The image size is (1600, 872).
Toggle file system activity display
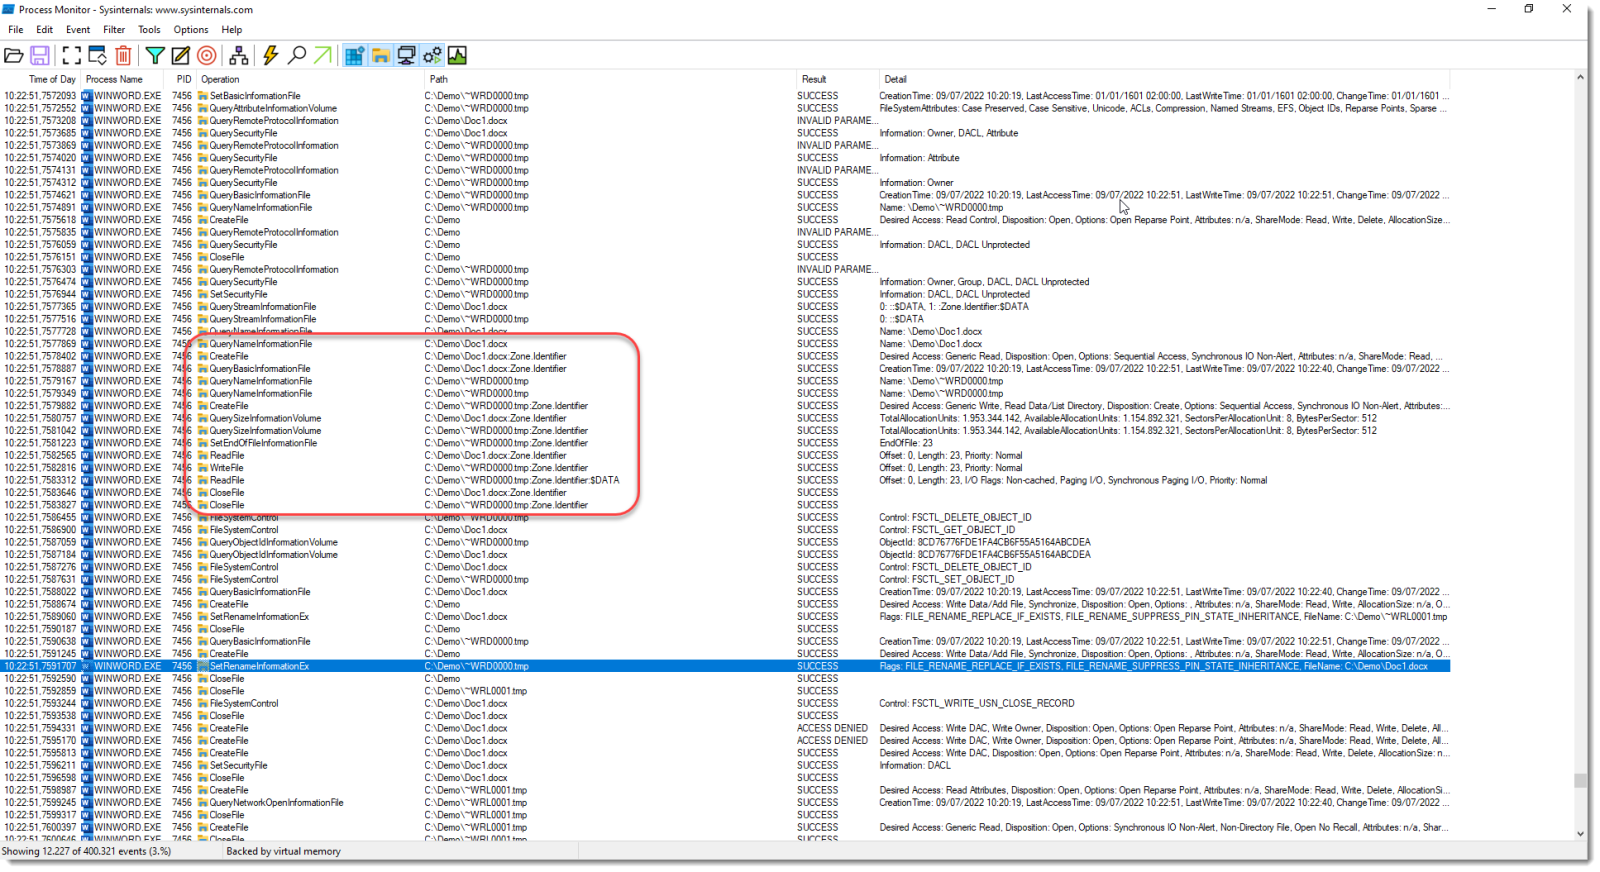[381, 56]
